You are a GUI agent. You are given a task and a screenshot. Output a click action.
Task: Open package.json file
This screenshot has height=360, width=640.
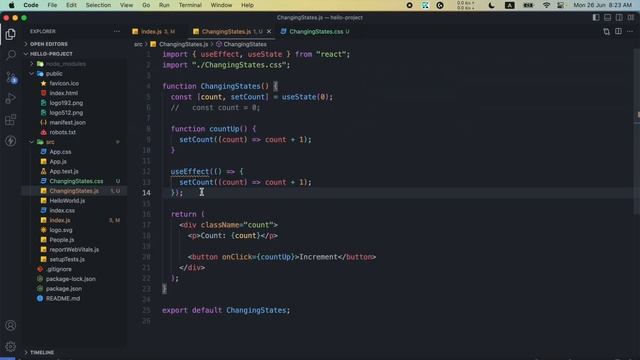[64, 289]
